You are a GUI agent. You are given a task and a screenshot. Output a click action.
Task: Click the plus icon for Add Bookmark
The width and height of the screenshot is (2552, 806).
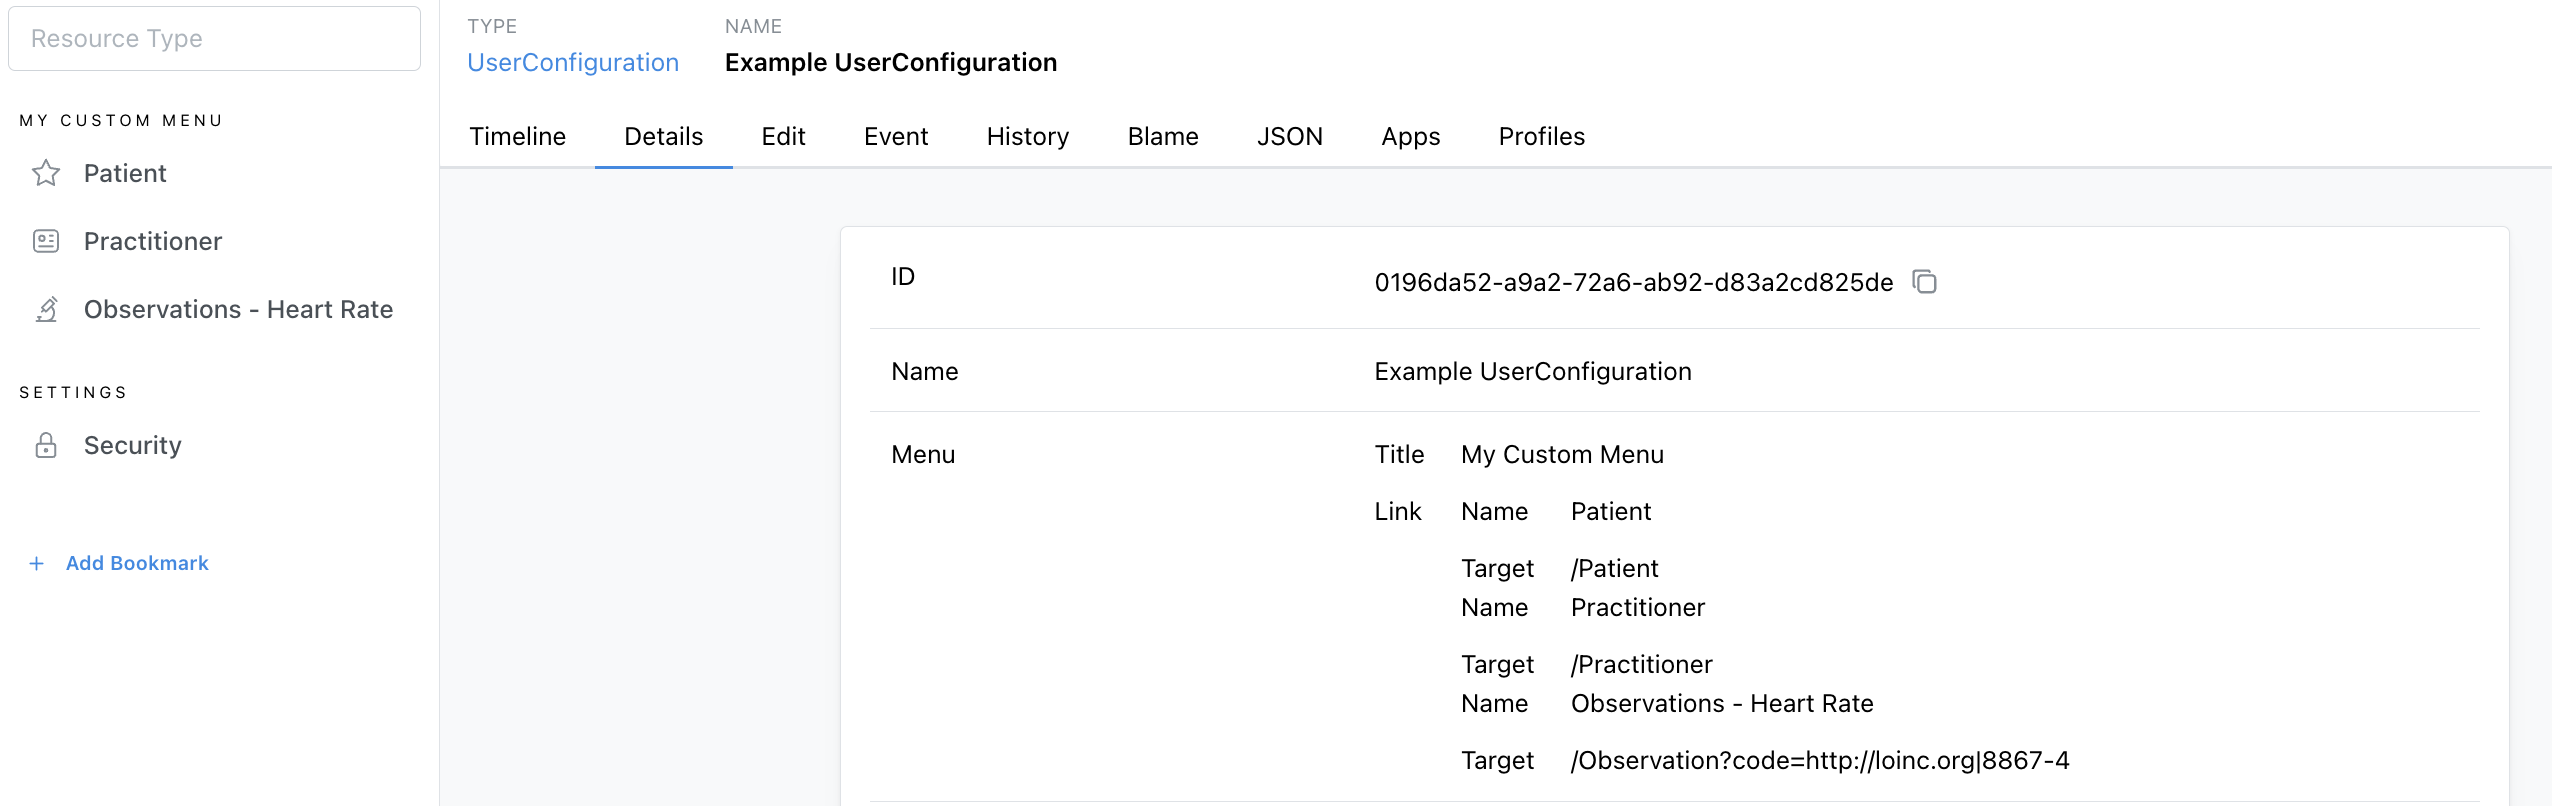pos(37,563)
